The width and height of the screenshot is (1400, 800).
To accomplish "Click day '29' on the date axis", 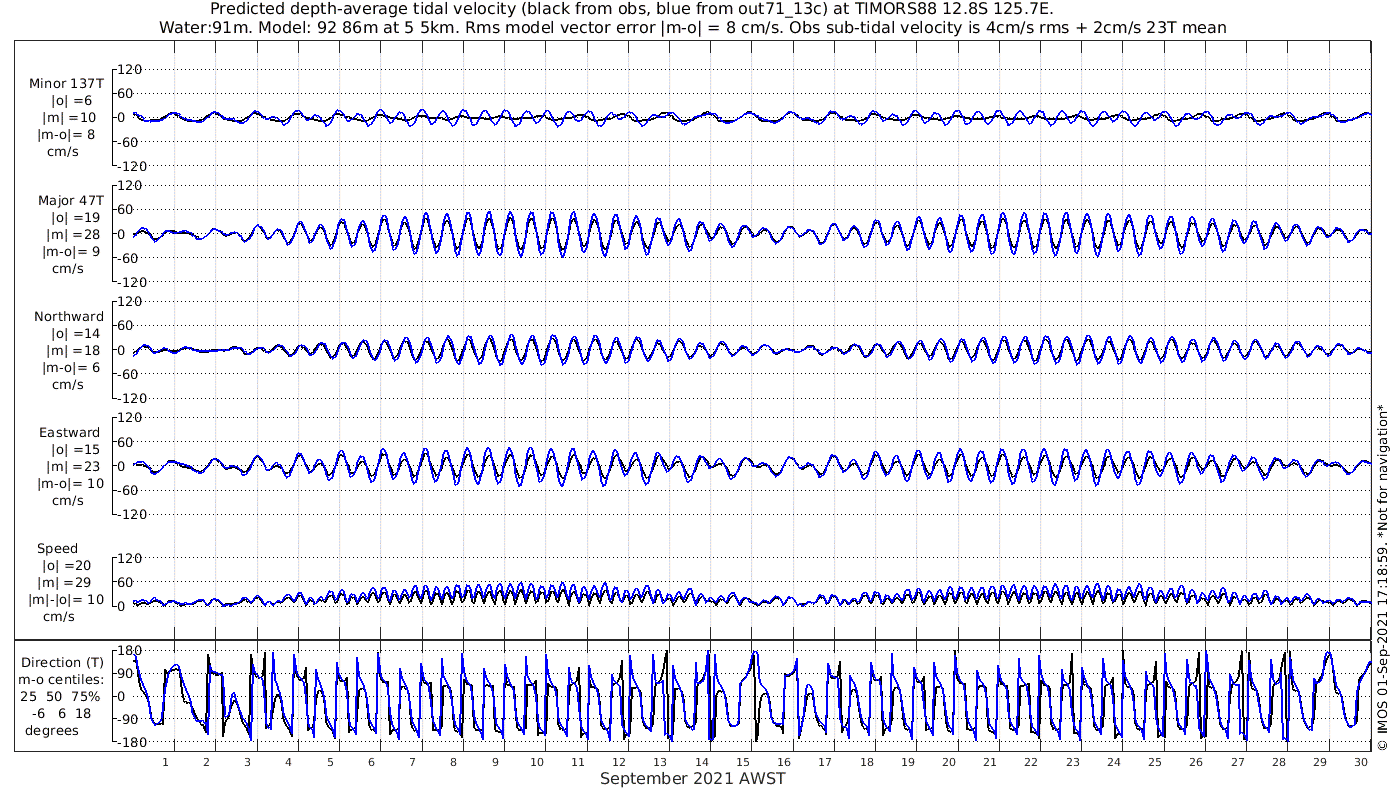I will point(1320,762).
